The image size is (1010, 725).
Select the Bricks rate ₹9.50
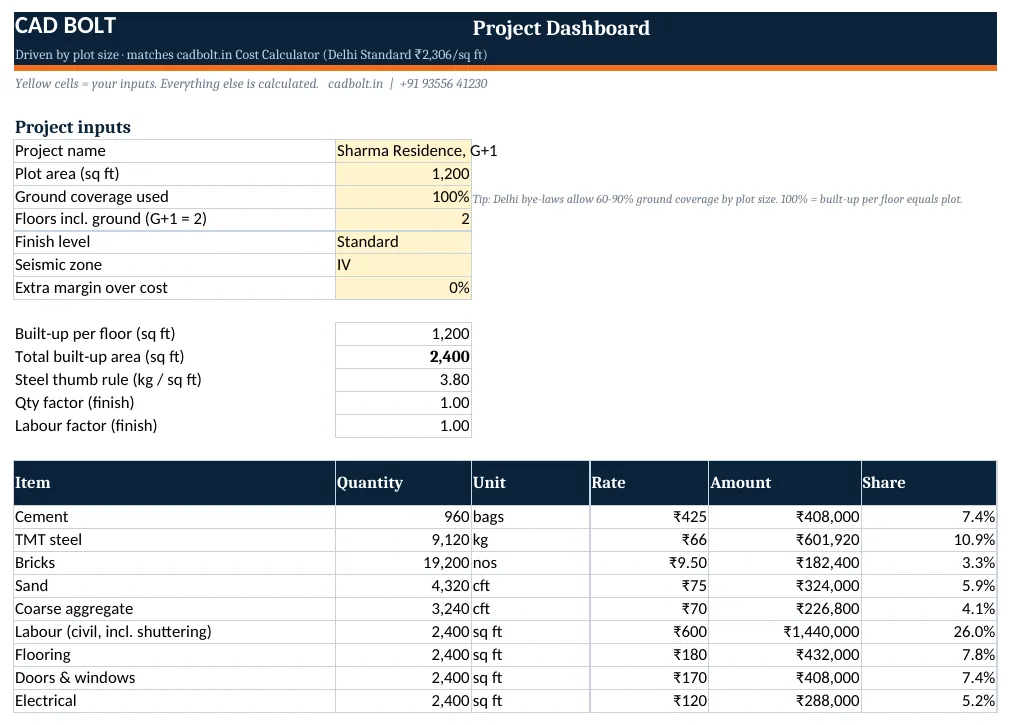coord(649,563)
